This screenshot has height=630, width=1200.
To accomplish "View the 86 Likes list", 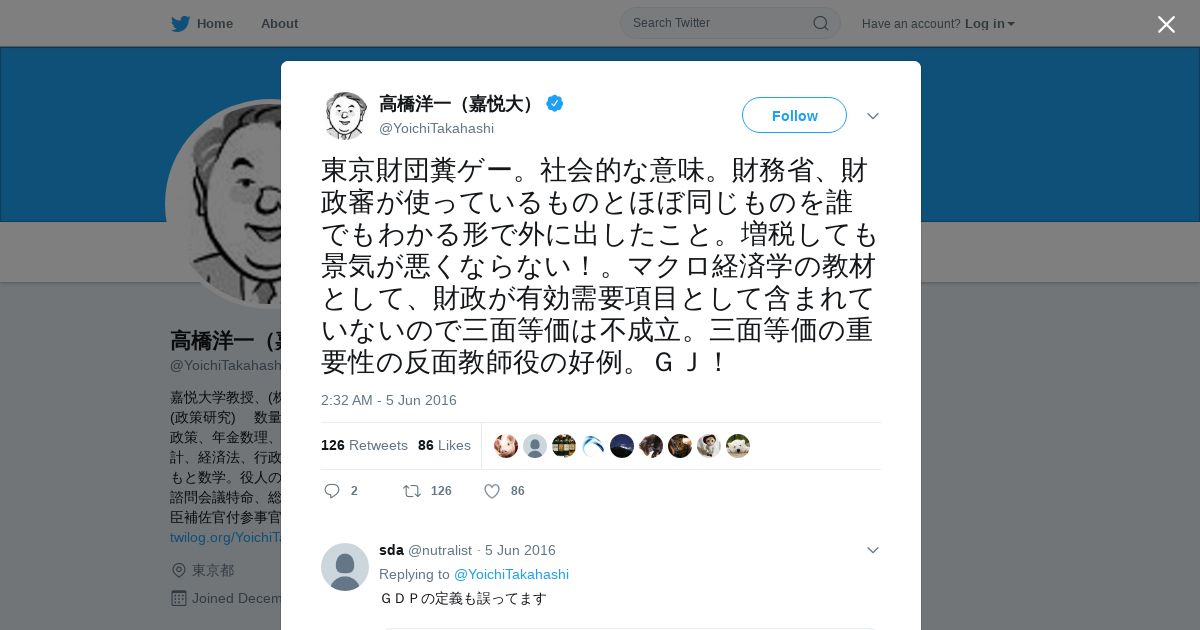I will click(444, 445).
